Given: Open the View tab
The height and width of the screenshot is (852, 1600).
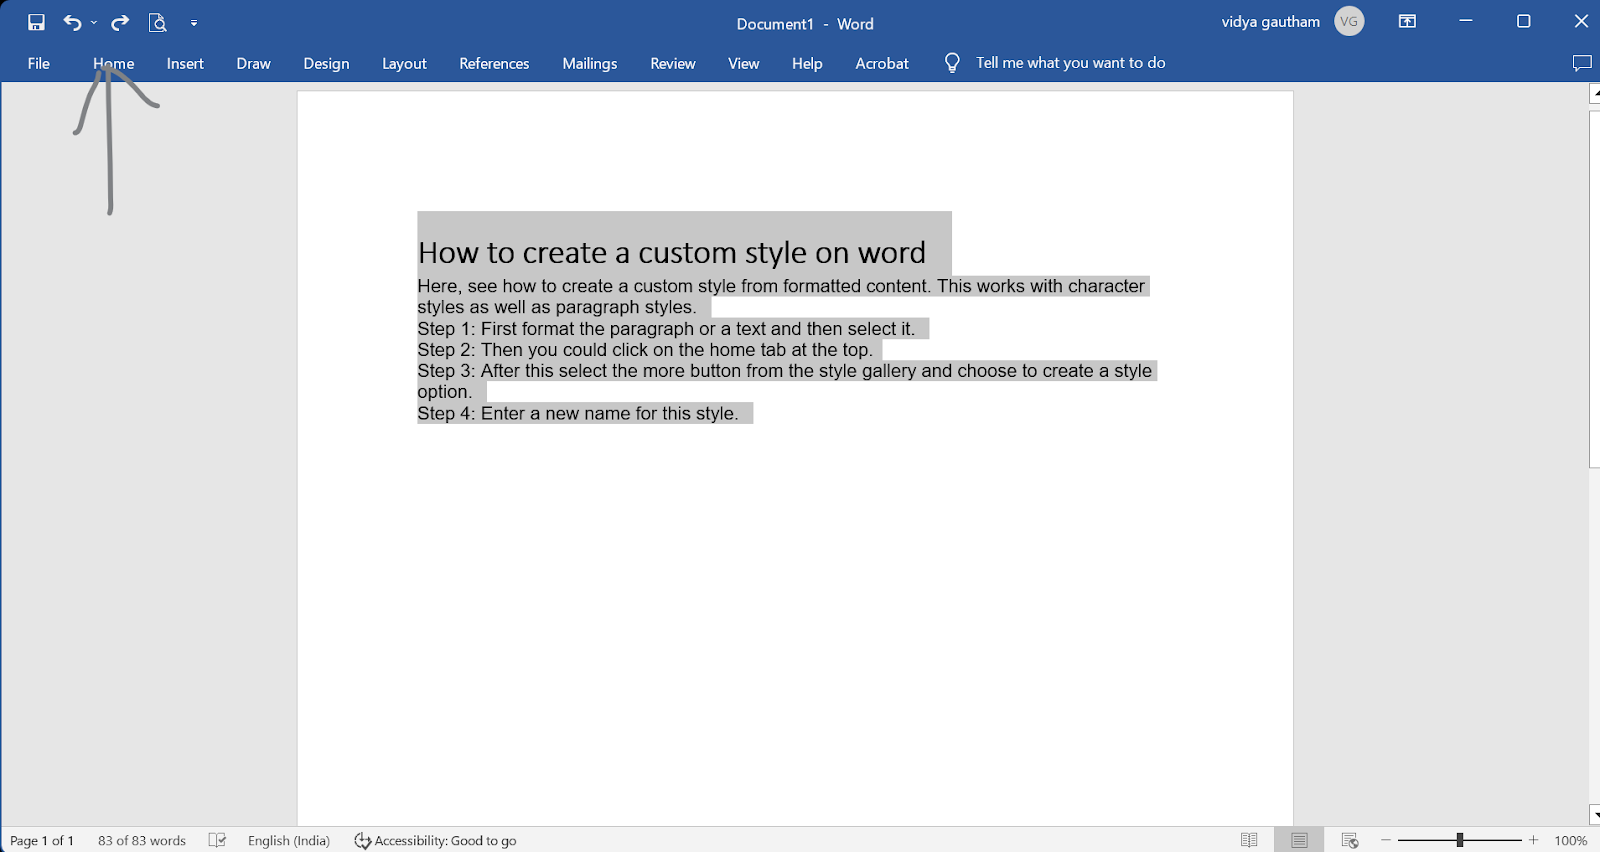Looking at the screenshot, I should (744, 63).
